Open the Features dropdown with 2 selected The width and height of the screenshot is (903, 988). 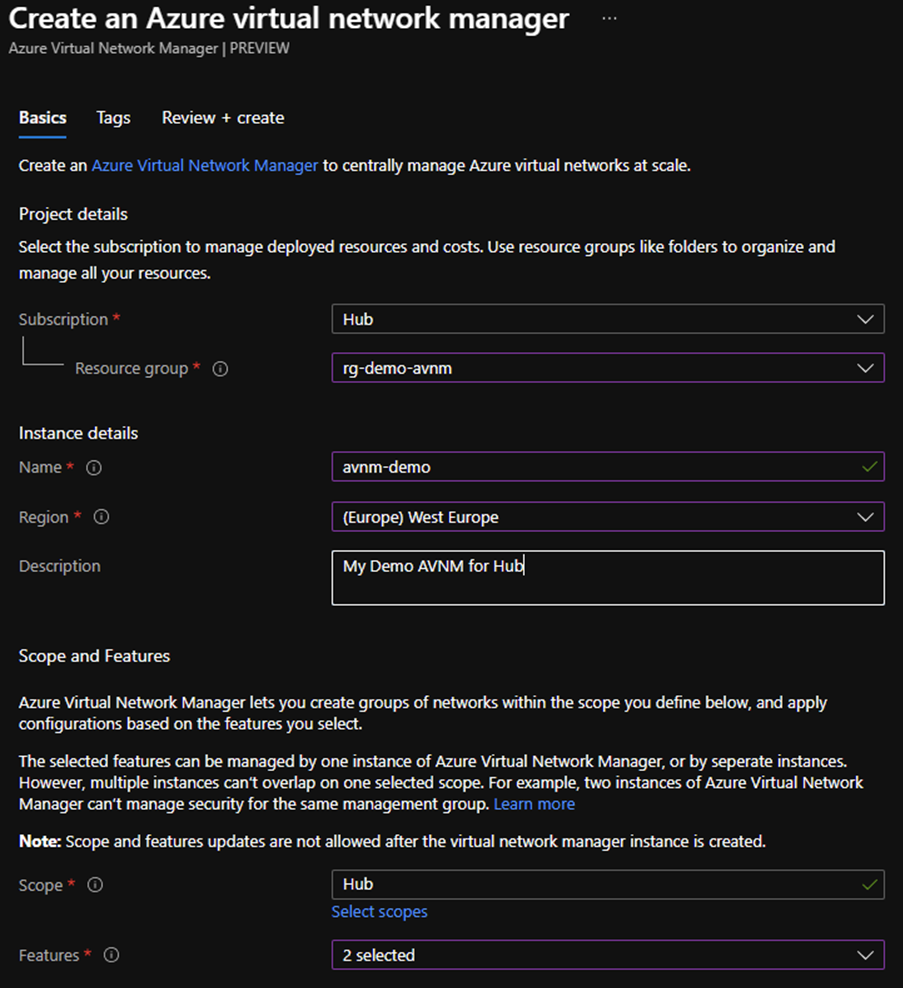608,955
